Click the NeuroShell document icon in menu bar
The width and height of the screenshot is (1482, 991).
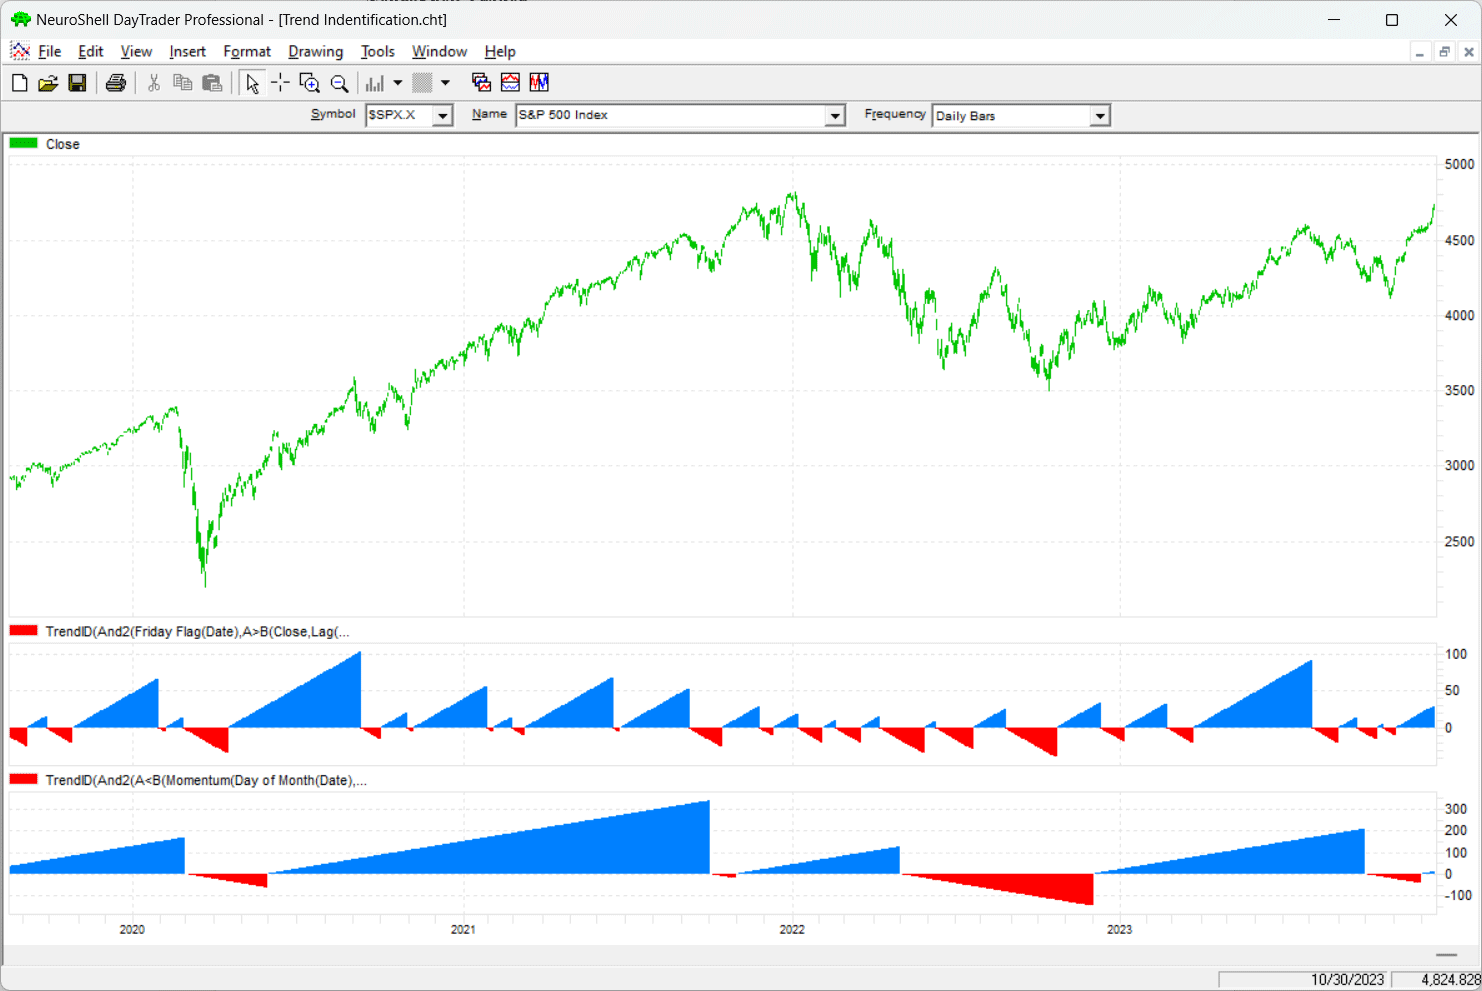(x=19, y=51)
